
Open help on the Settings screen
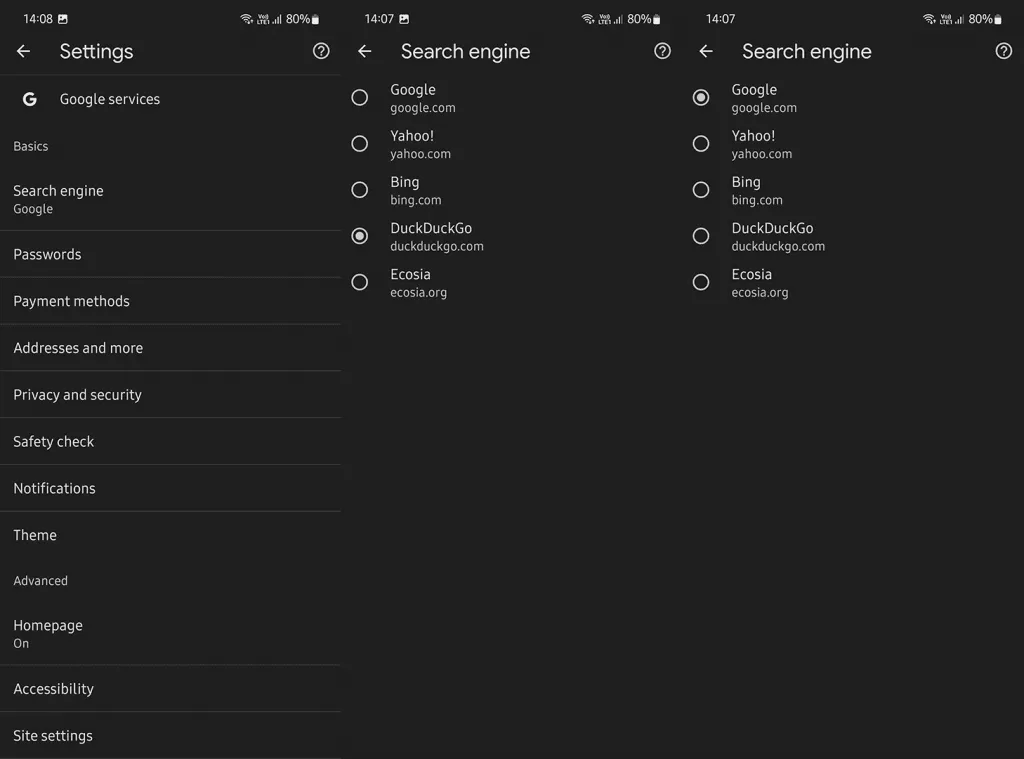click(x=321, y=51)
